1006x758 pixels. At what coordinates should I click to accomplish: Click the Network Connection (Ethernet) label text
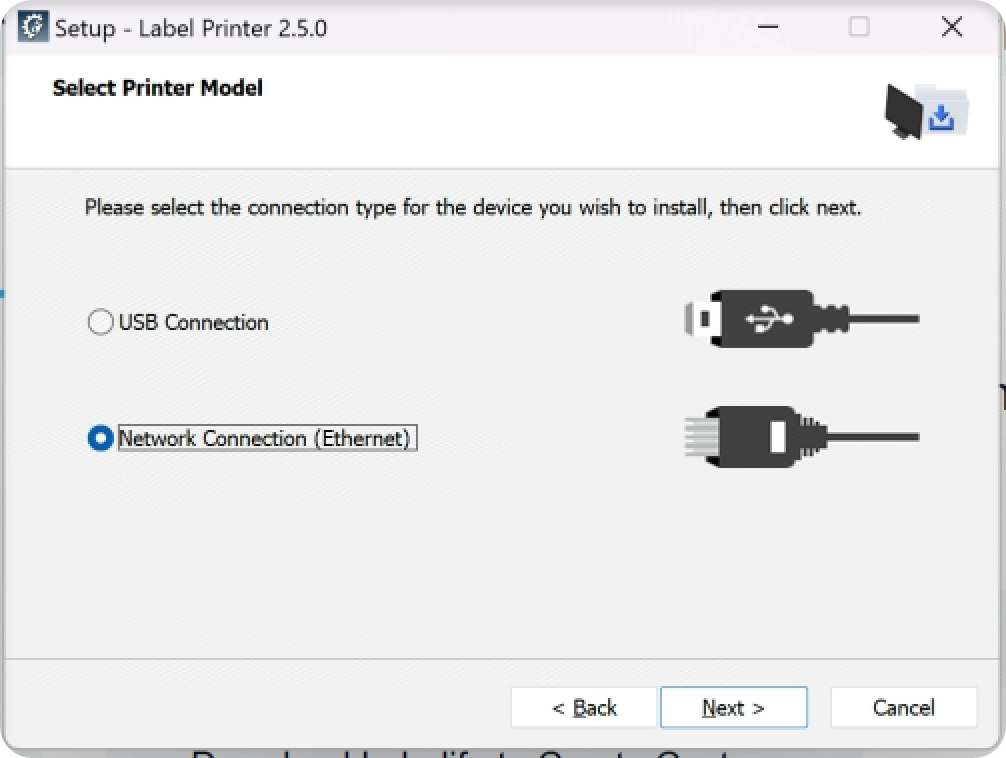point(266,438)
